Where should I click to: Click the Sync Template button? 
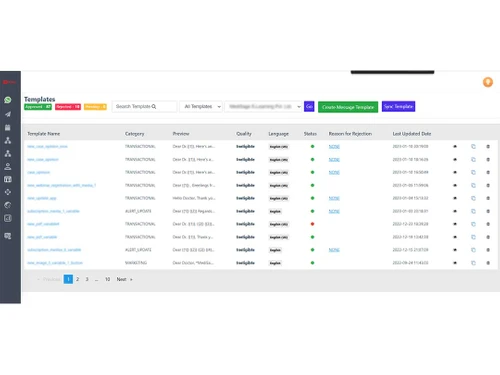(398, 106)
